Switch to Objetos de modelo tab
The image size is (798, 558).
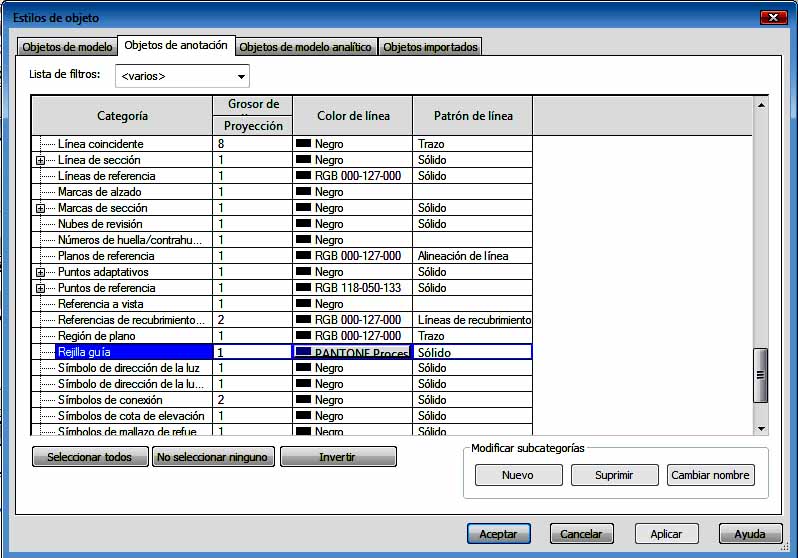(x=67, y=47)
